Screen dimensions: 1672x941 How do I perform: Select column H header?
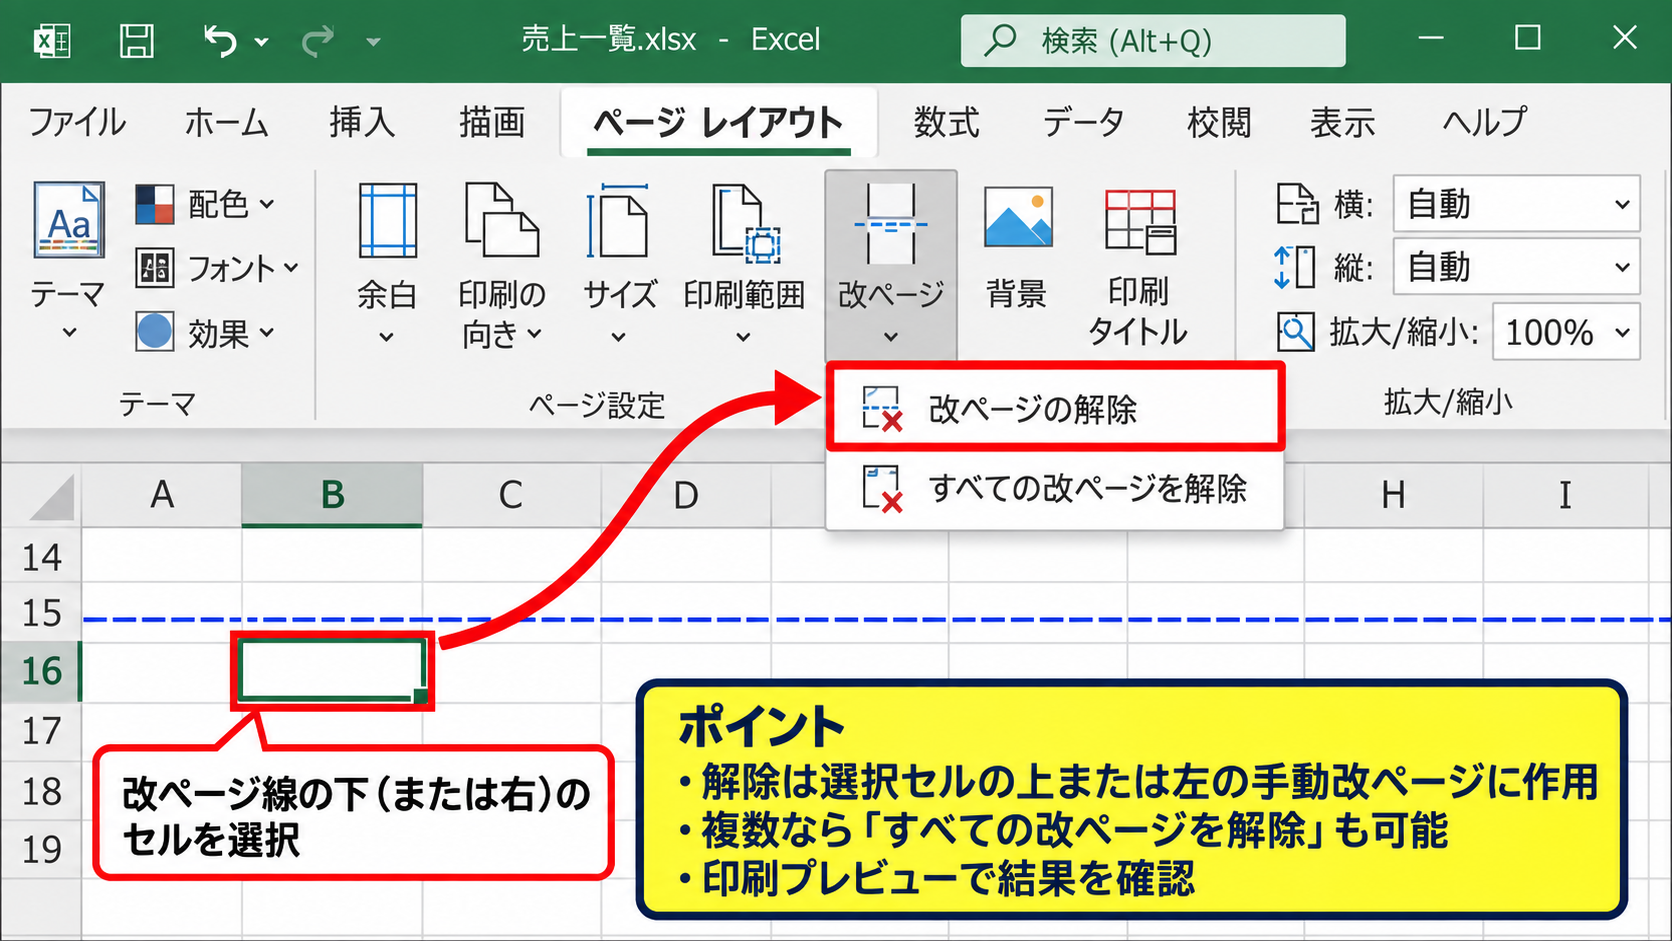[1393, 494]
